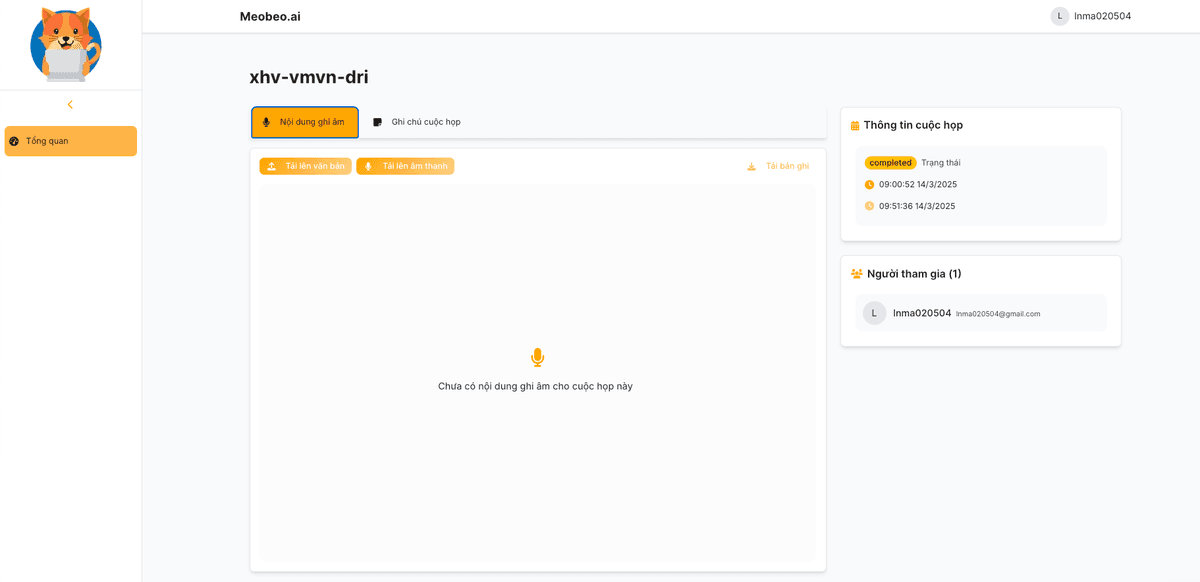Click the participant email lnma020504@gmail.com
1200x582 pixels.
pos(998,314)
